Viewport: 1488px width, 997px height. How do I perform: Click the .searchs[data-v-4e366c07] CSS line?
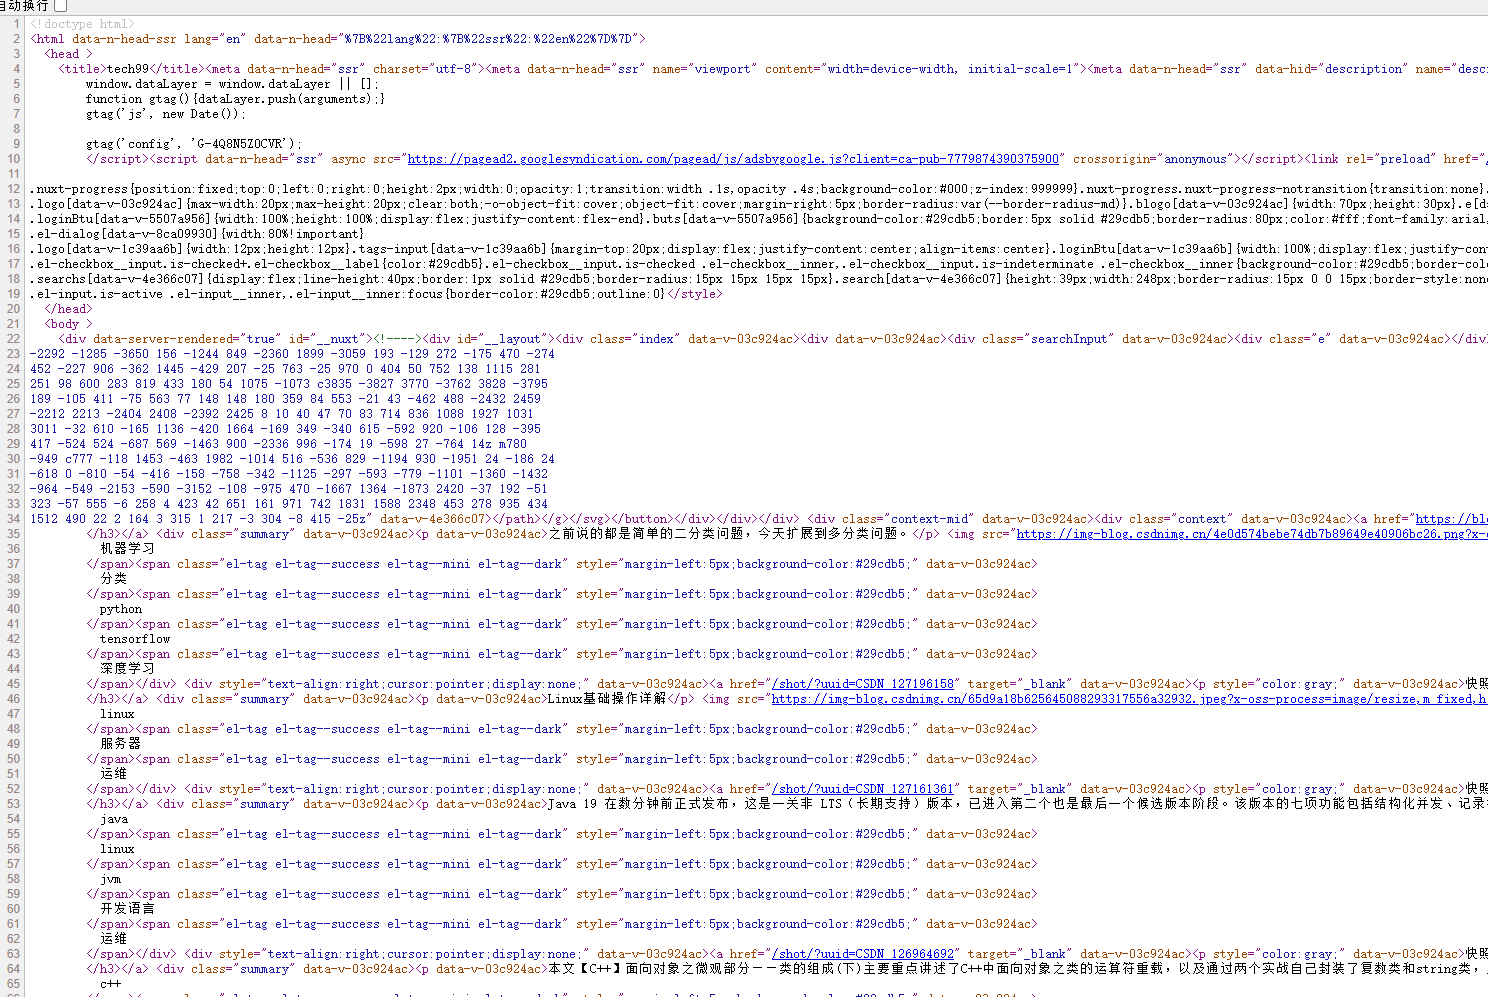pos(759,279)
